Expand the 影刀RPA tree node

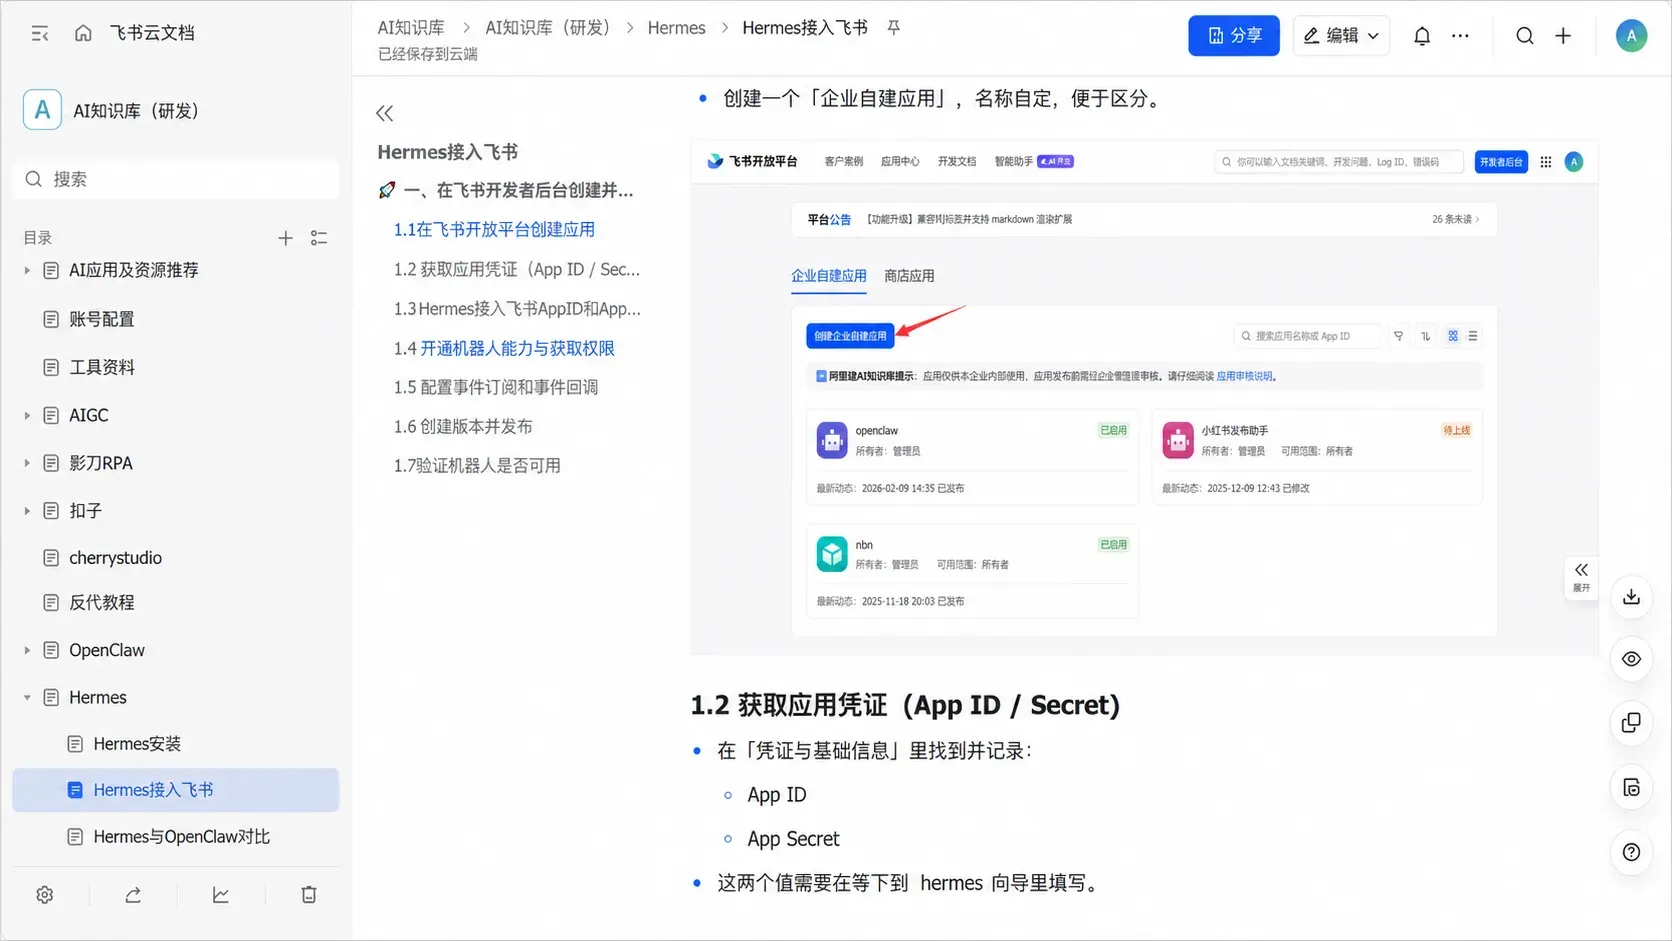(27, 464)
